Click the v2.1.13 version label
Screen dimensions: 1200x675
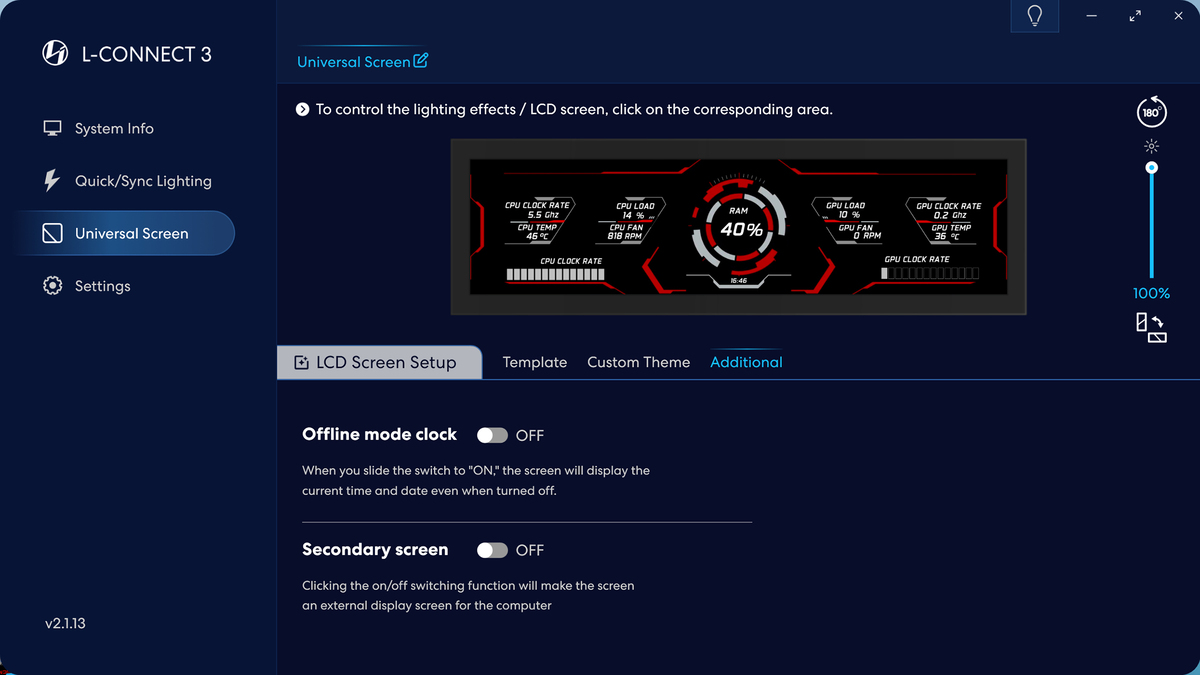(x=65, y=623)
